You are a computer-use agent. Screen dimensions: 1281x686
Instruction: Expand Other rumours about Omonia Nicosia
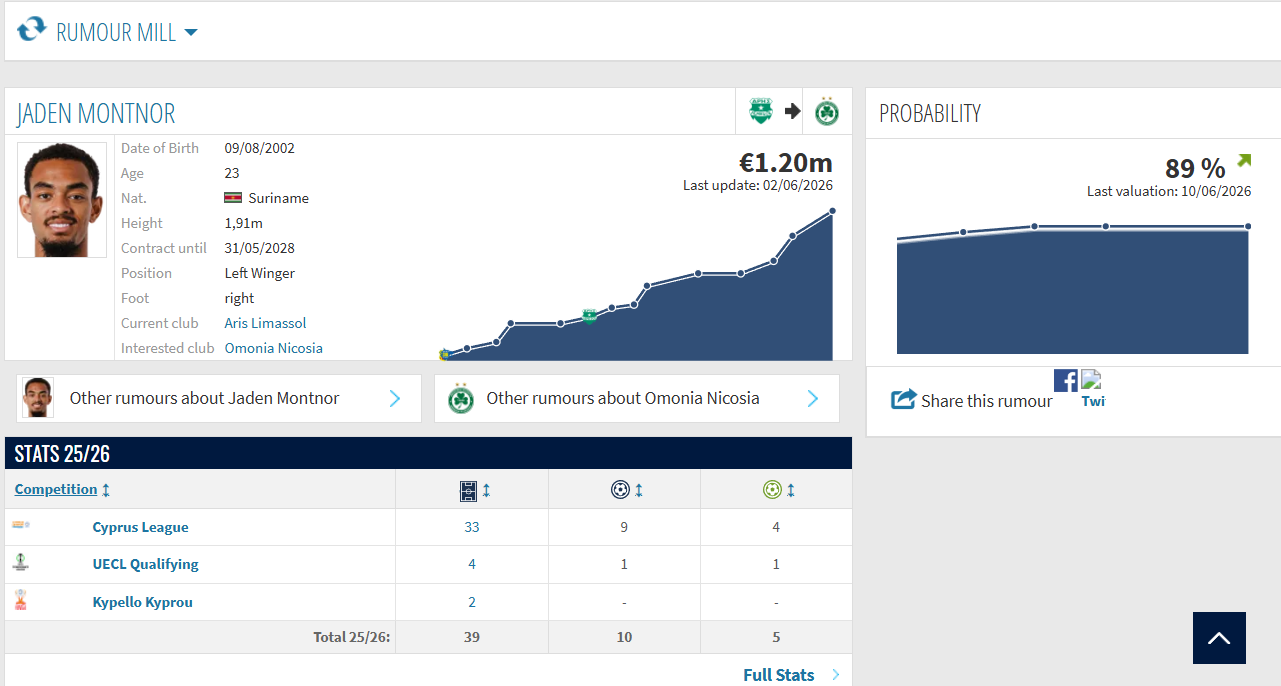[636, 398]
